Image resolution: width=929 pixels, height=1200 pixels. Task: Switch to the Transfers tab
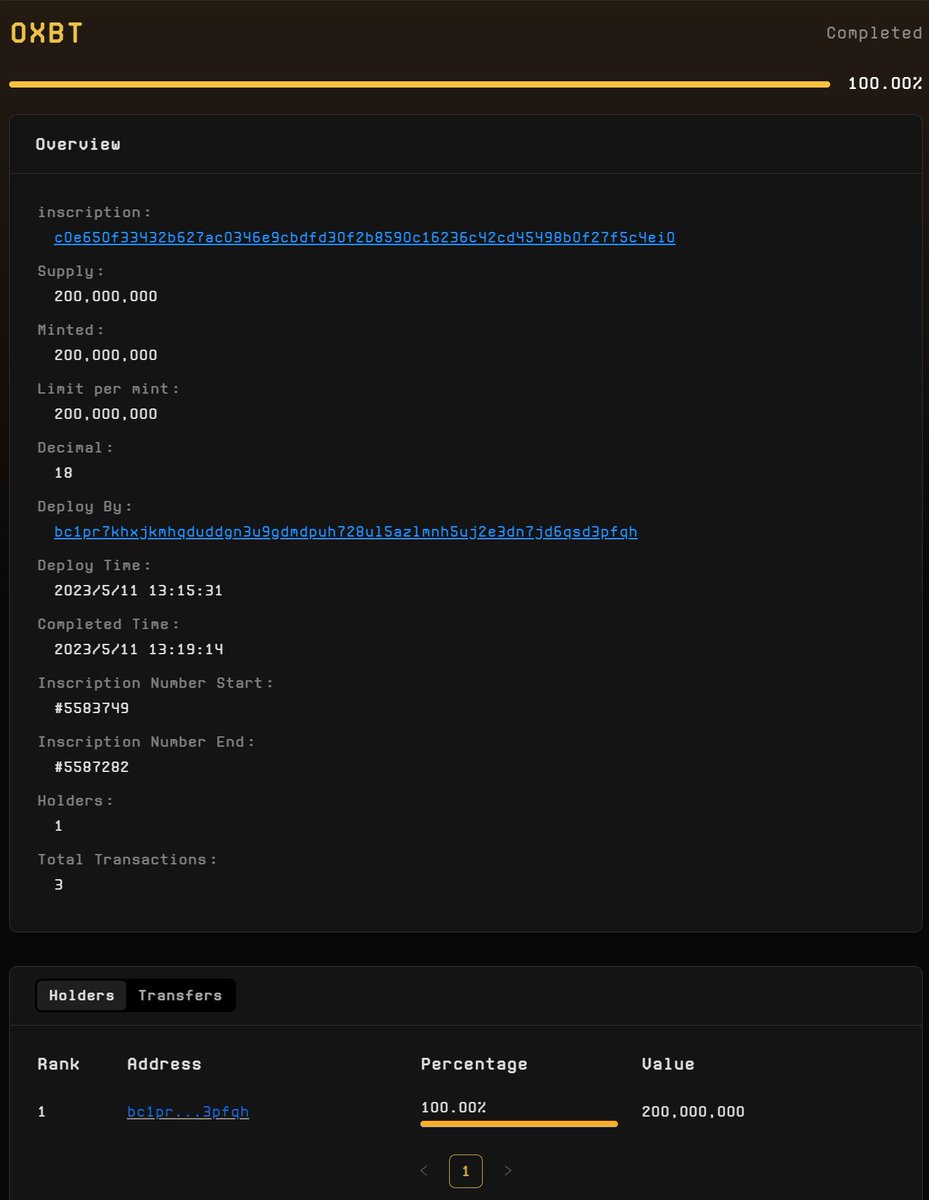click(x=180, y=996)
